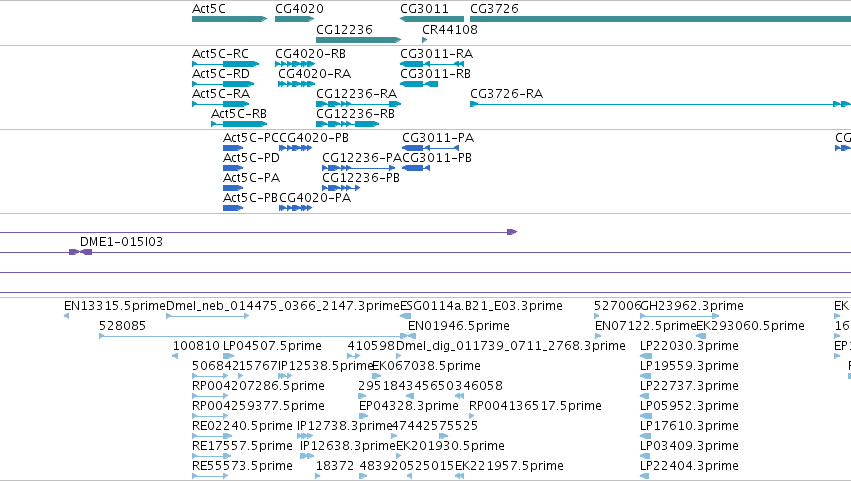Select protein CG12236-PB

[341, 188]
